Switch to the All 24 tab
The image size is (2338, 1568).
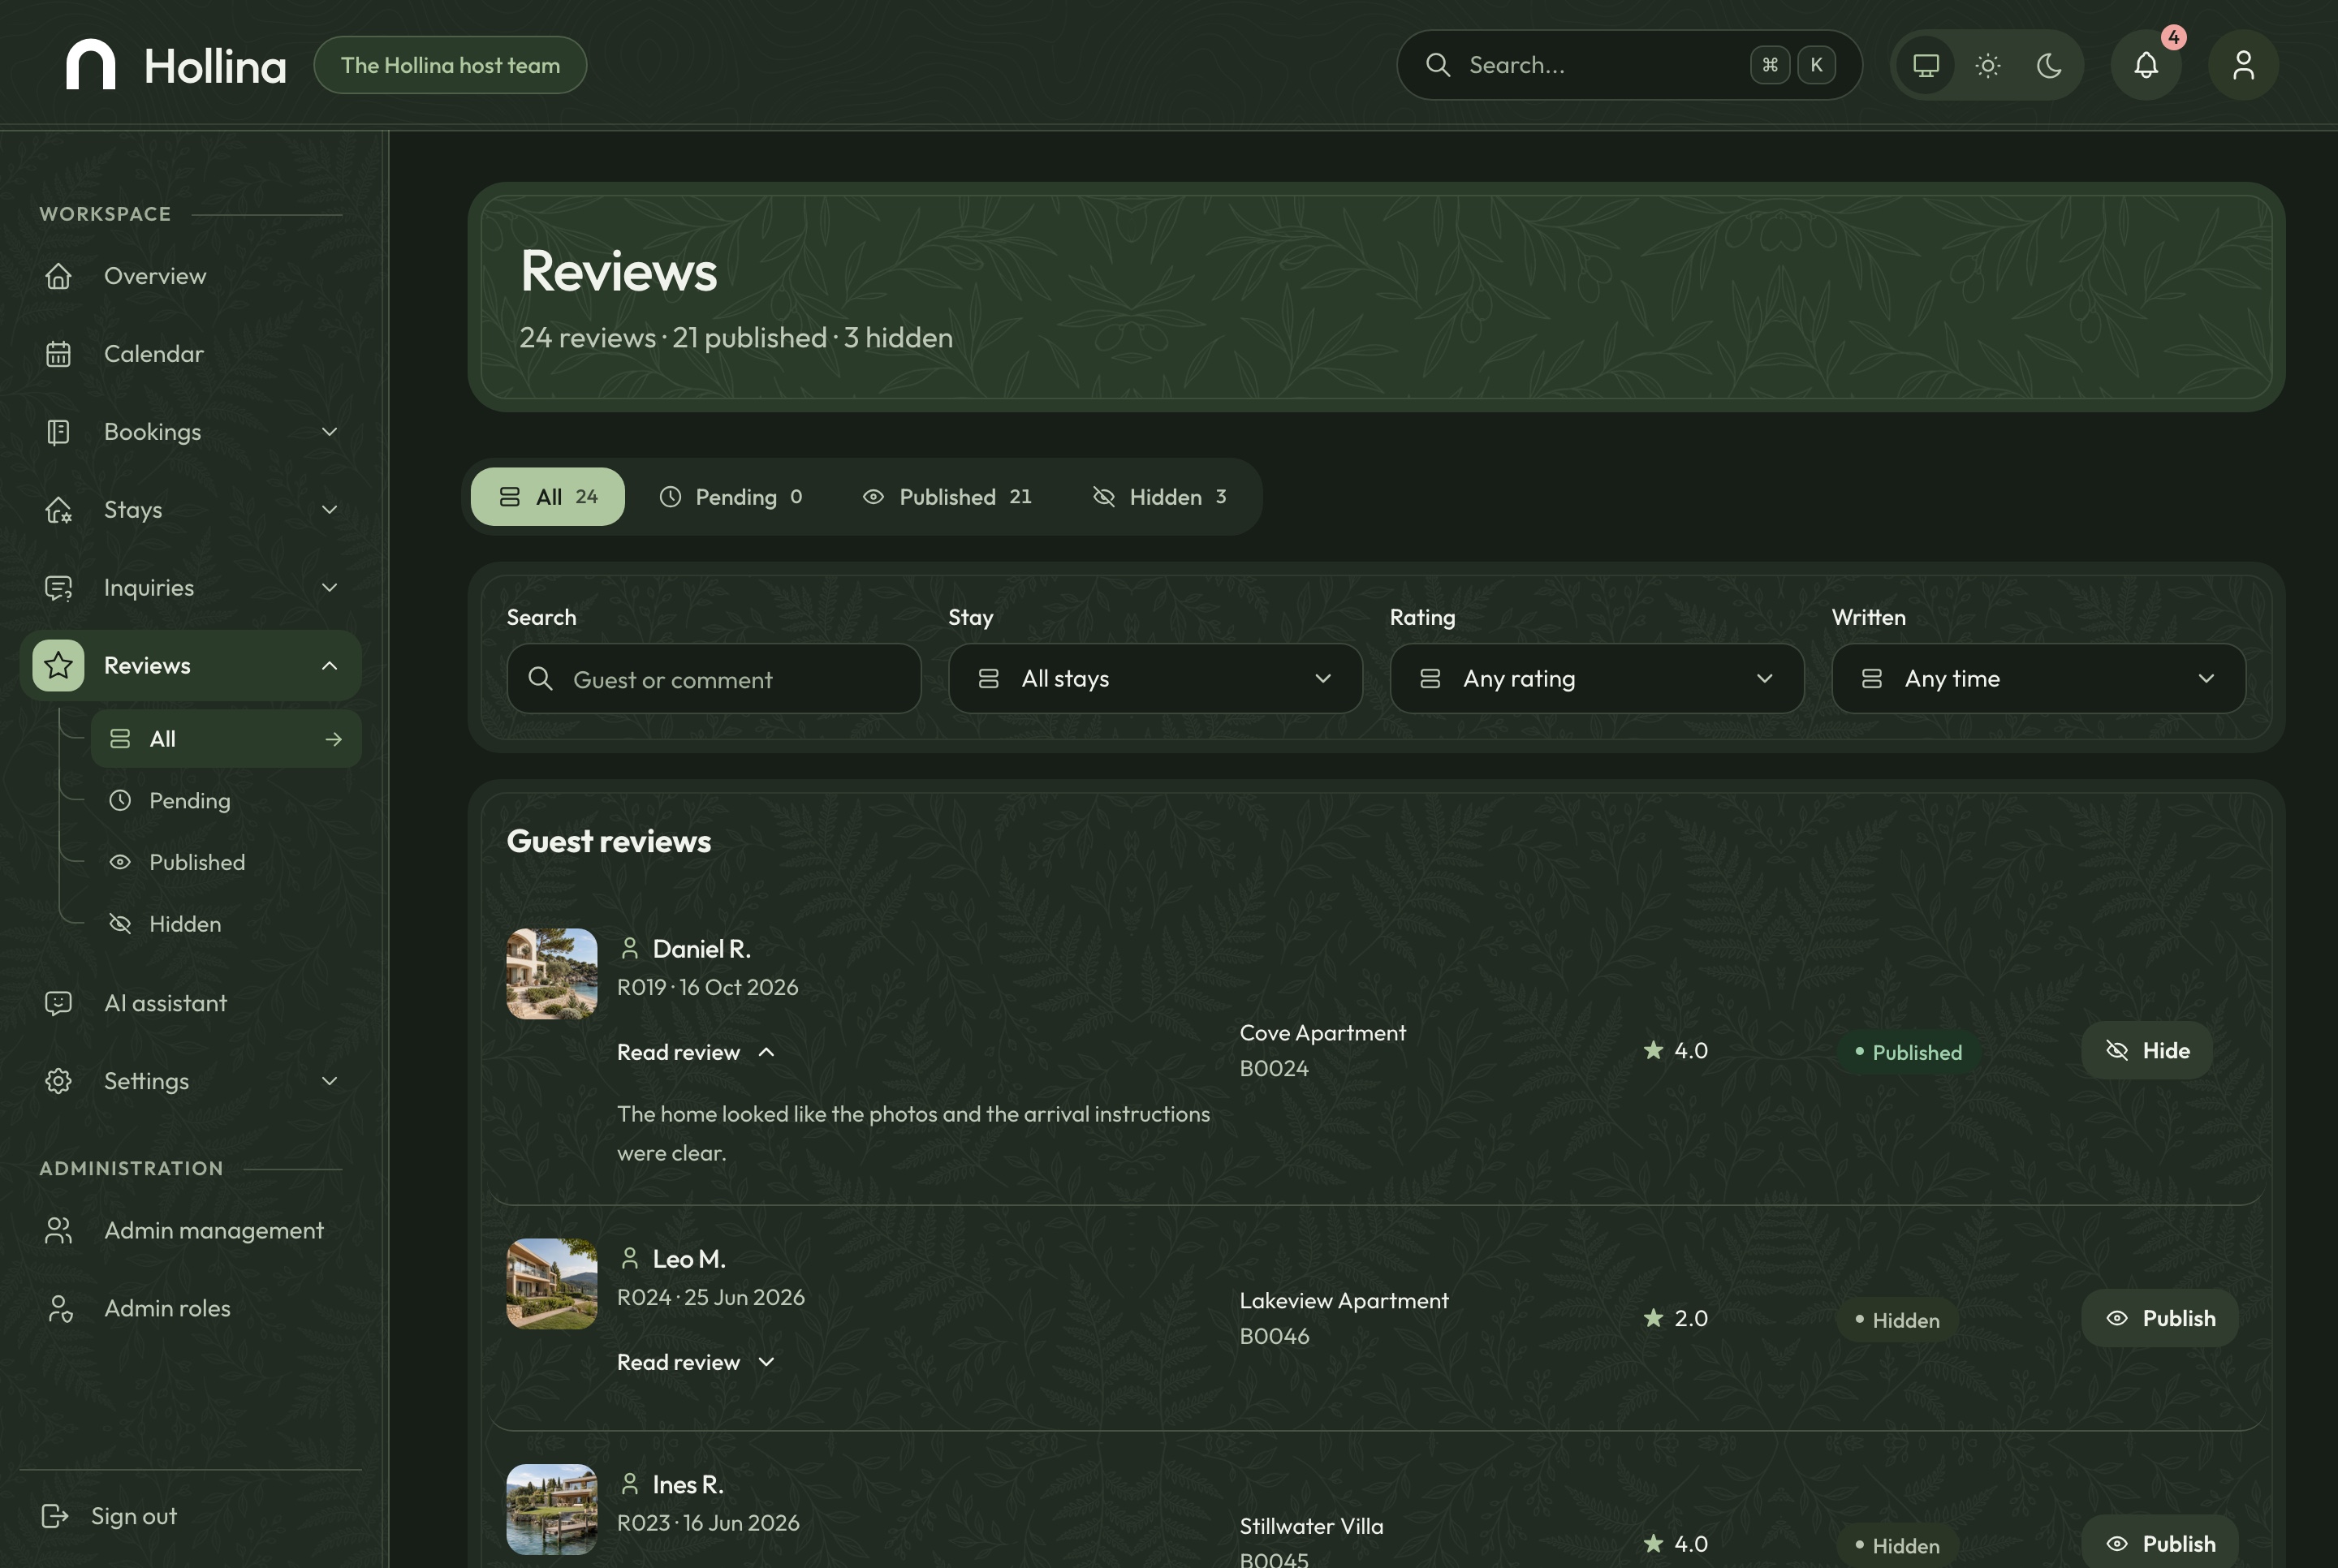coord(548,497)
